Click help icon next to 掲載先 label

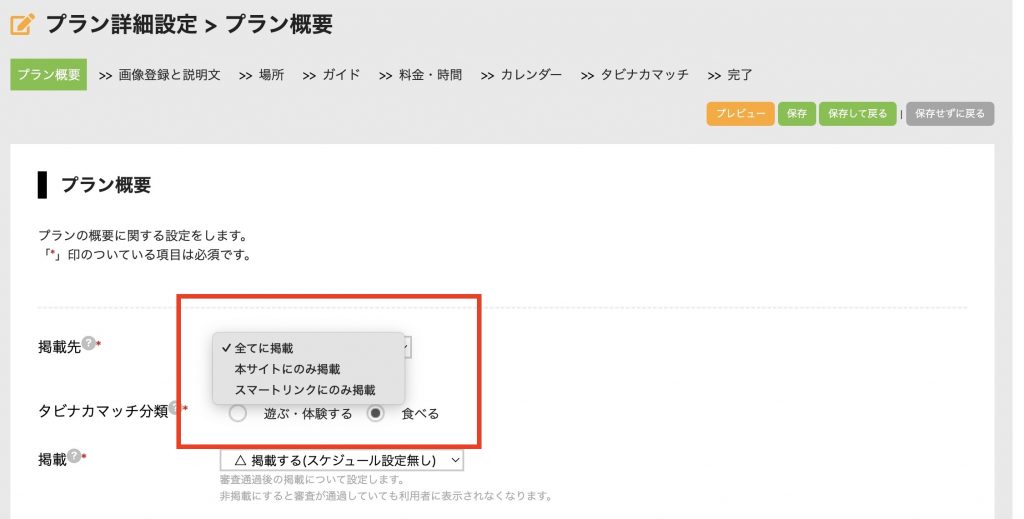point(88,343)
